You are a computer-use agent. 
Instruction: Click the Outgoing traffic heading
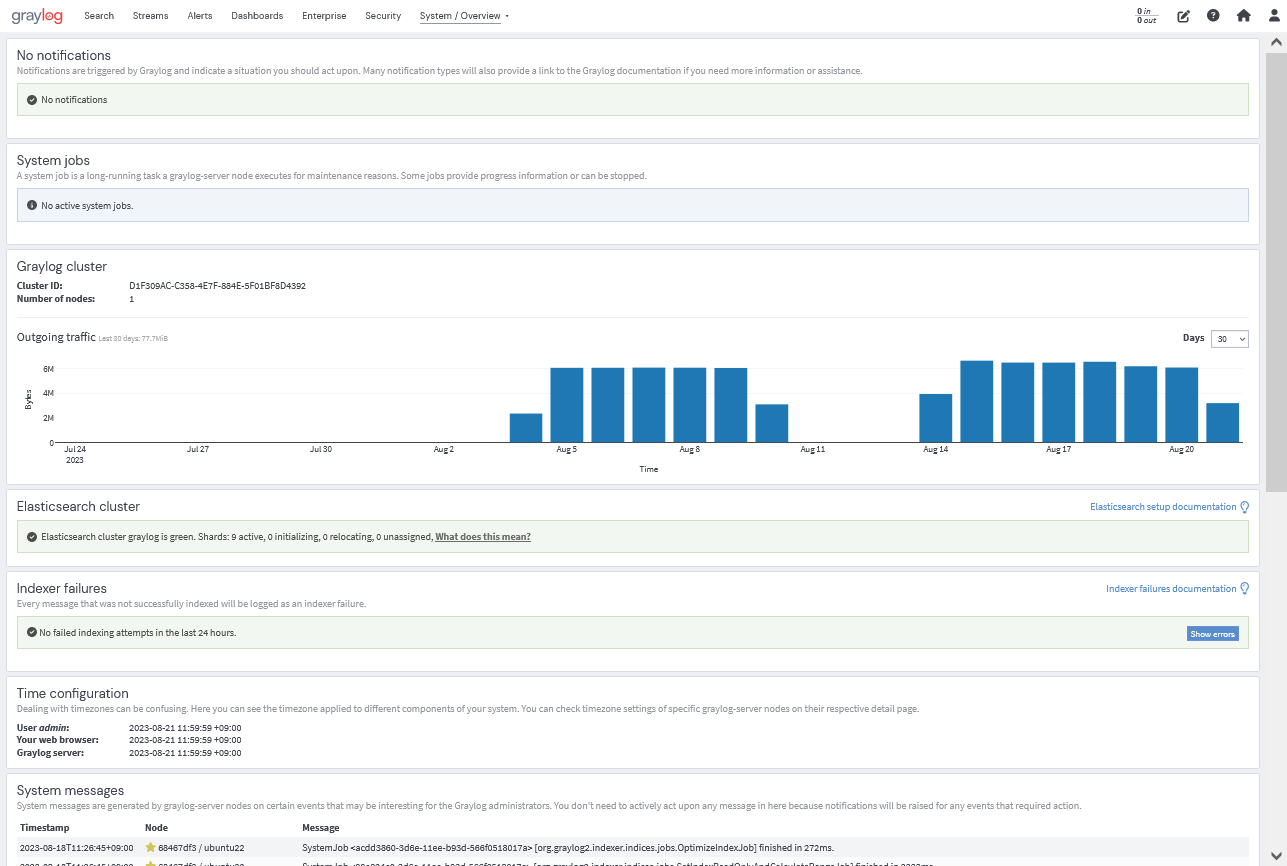pos(56,337)
